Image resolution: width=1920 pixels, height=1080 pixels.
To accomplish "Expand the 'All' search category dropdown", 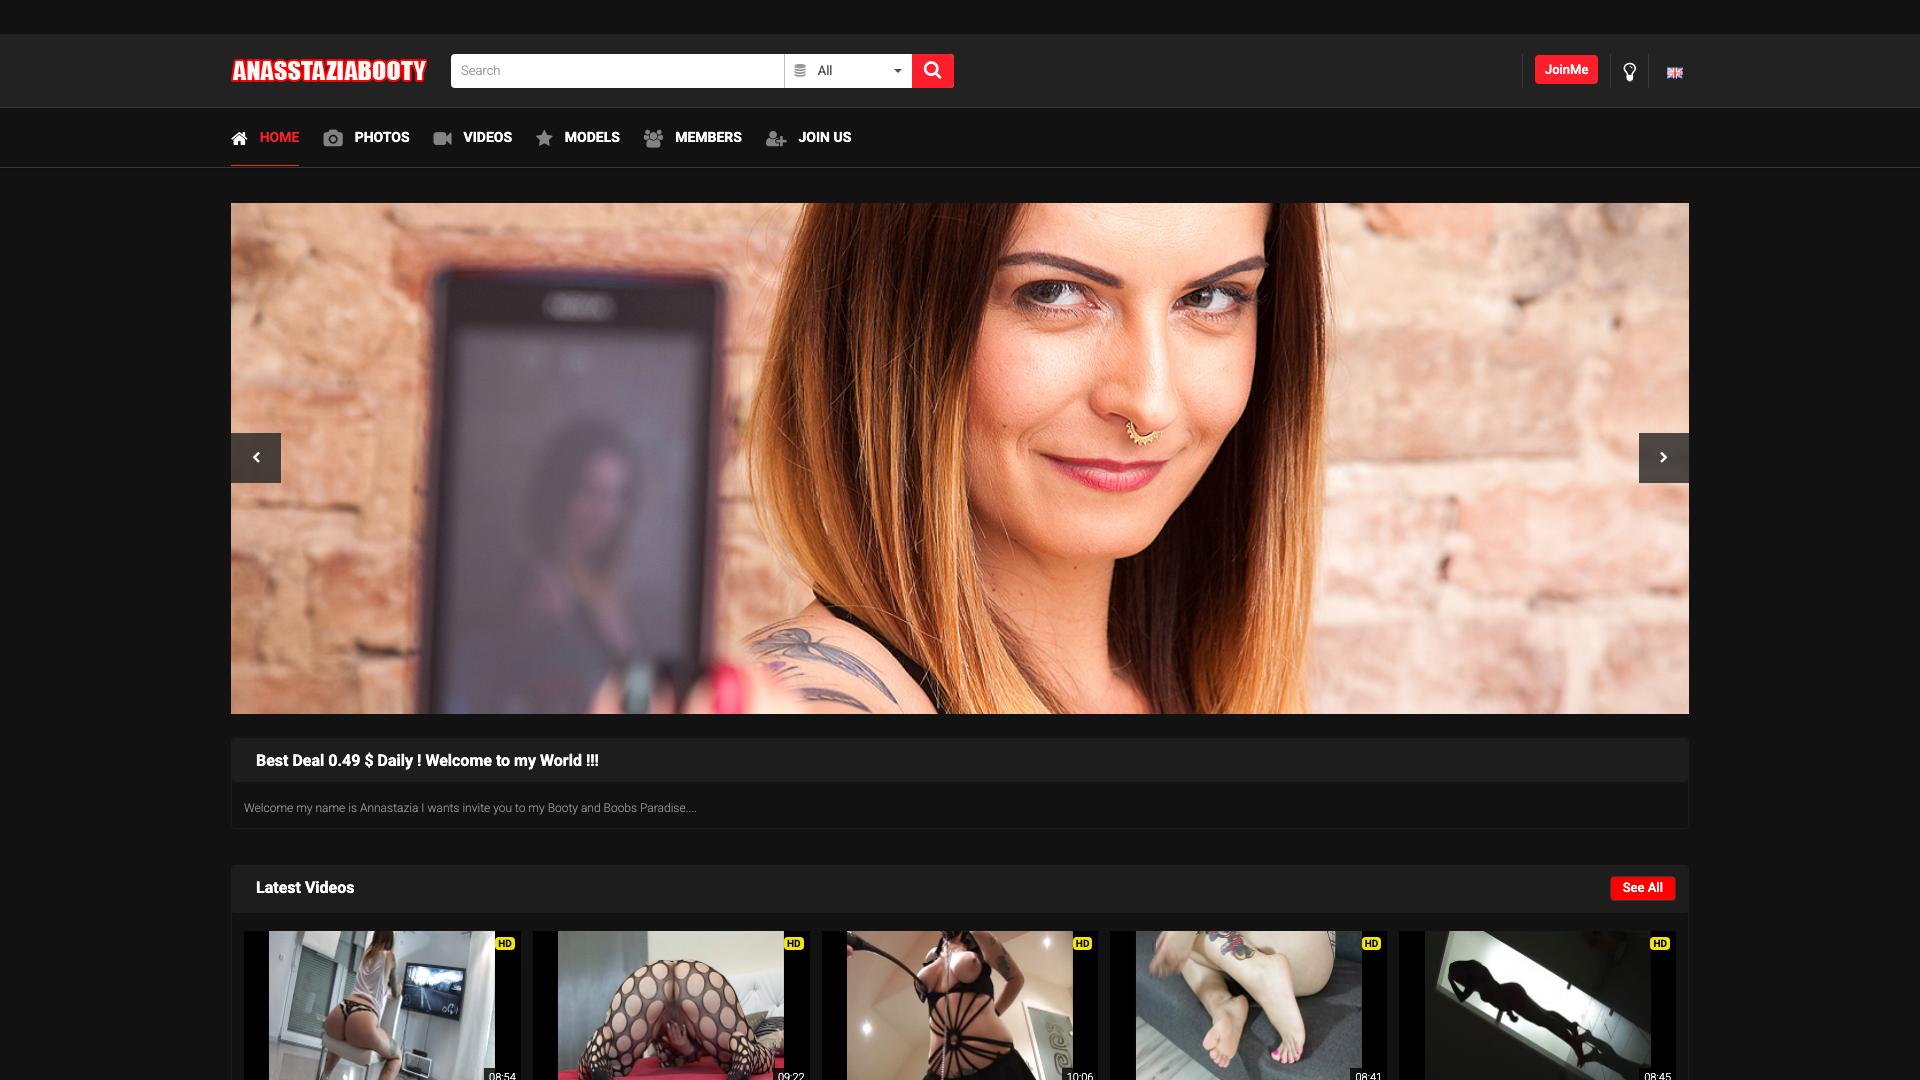I will pos(848,71).
